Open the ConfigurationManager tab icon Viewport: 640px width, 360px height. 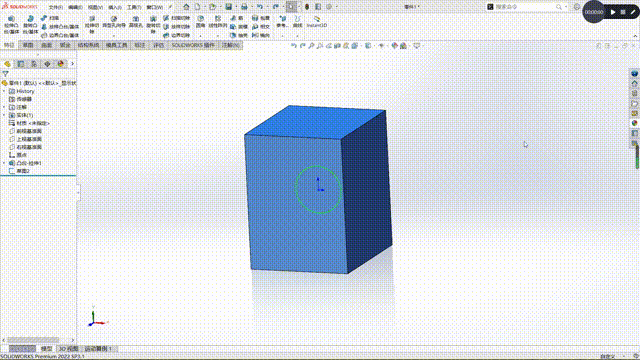[x=34, y=64]
